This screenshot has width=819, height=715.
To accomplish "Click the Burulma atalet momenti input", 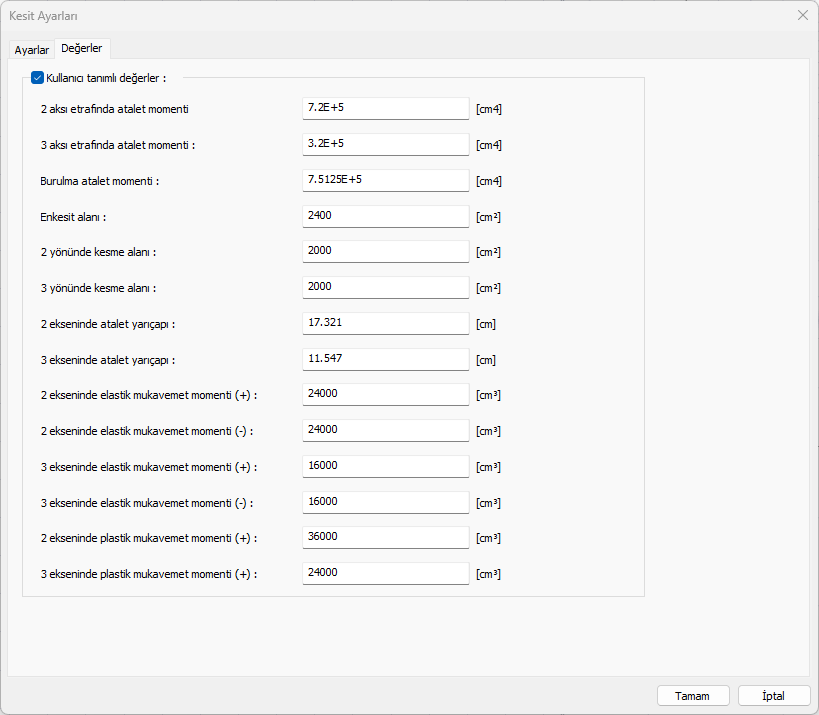I will click(385, 180).
